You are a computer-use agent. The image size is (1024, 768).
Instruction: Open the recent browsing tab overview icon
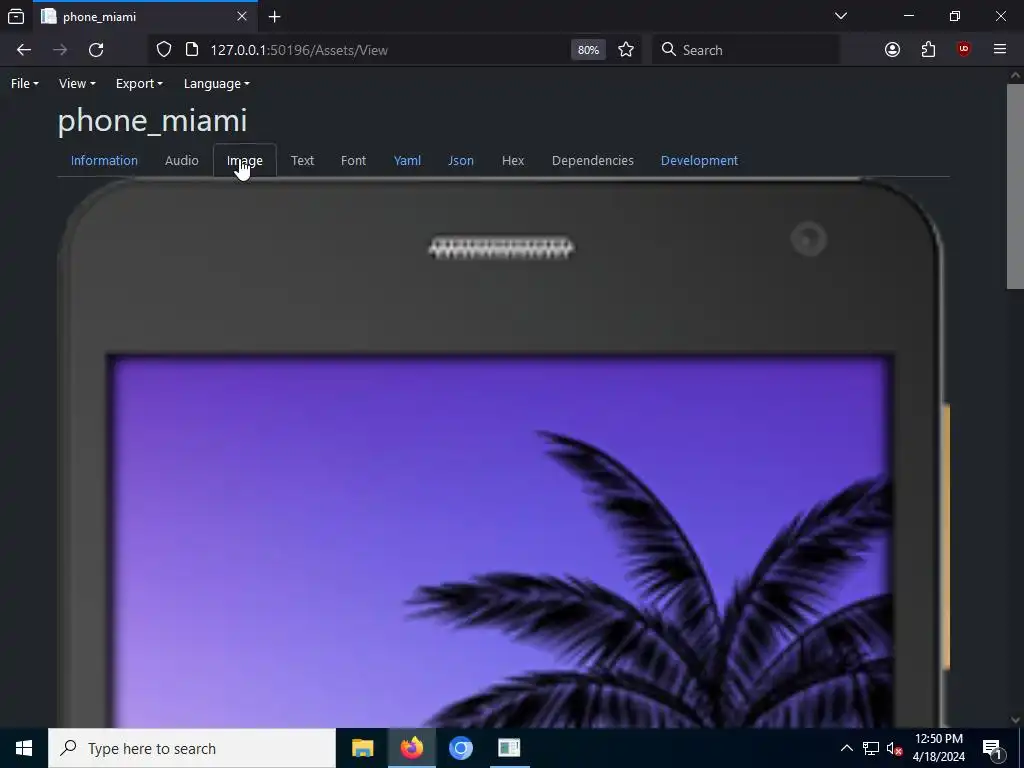tap(16, 16)
